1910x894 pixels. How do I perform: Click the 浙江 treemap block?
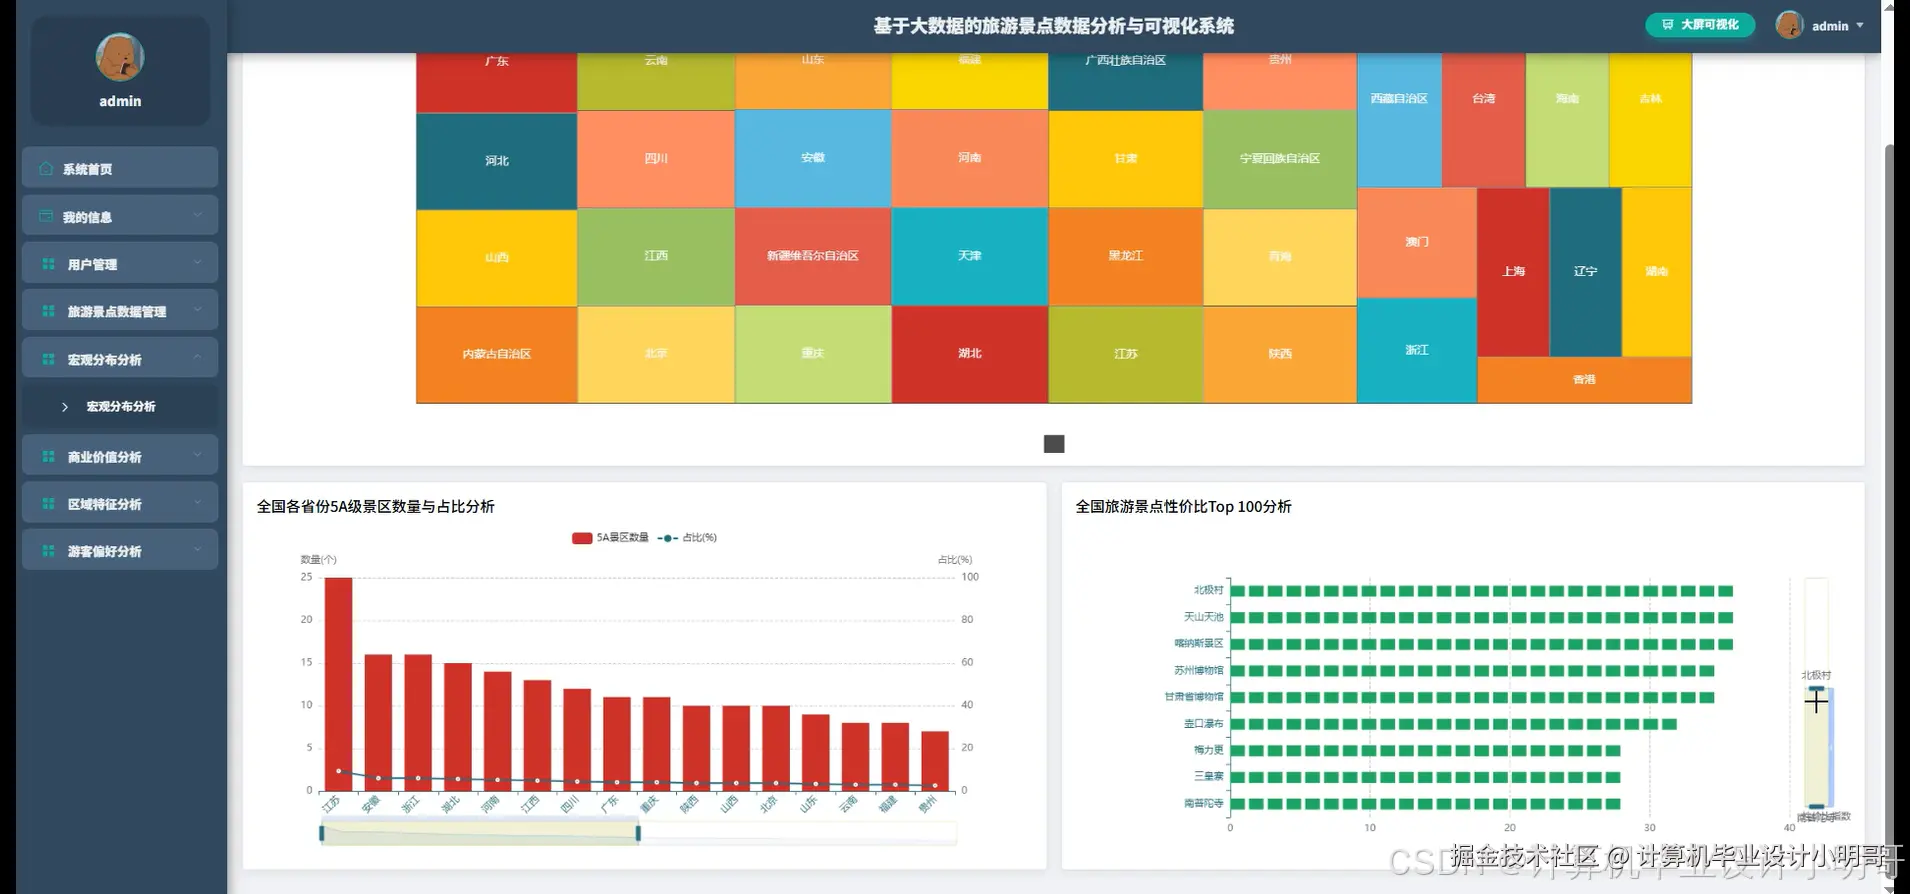click(x=1417, y=350)
